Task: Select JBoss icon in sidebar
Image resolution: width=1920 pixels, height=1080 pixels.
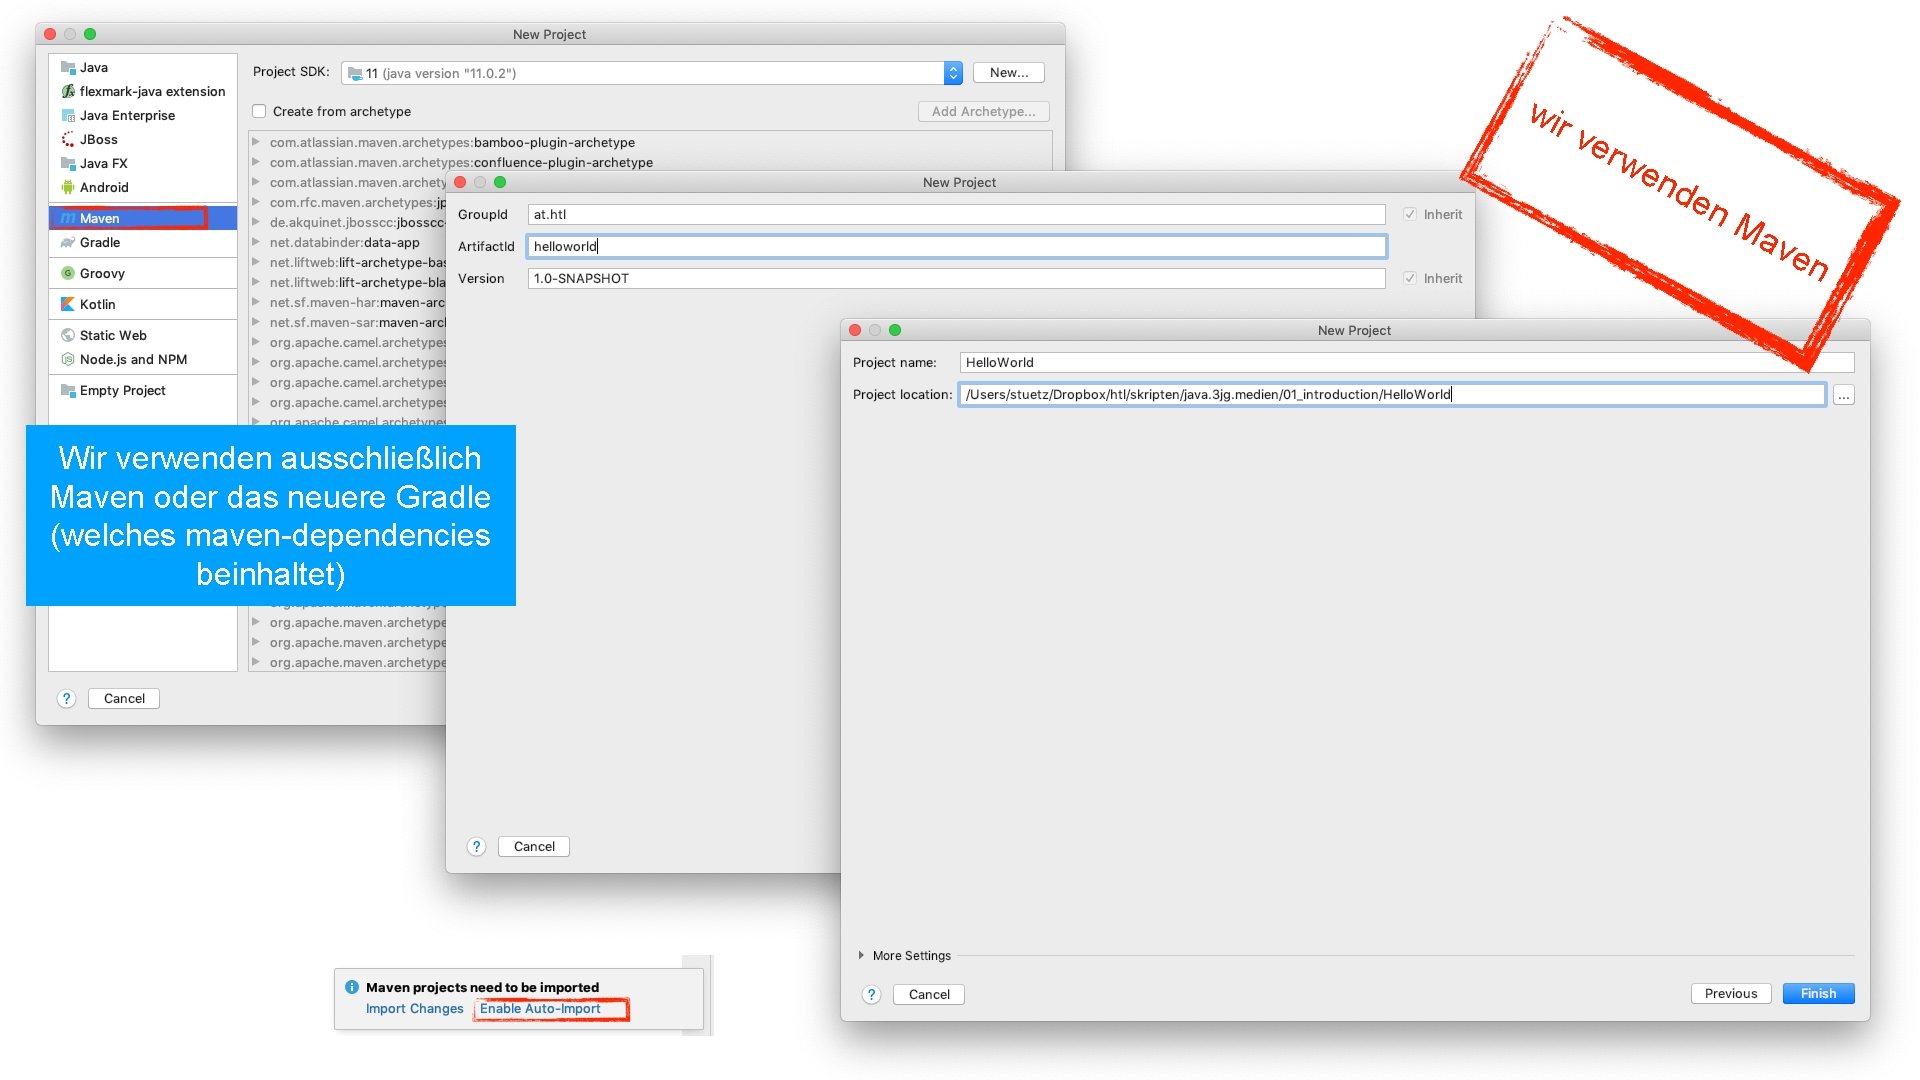Action: click(x=68, y=139)
